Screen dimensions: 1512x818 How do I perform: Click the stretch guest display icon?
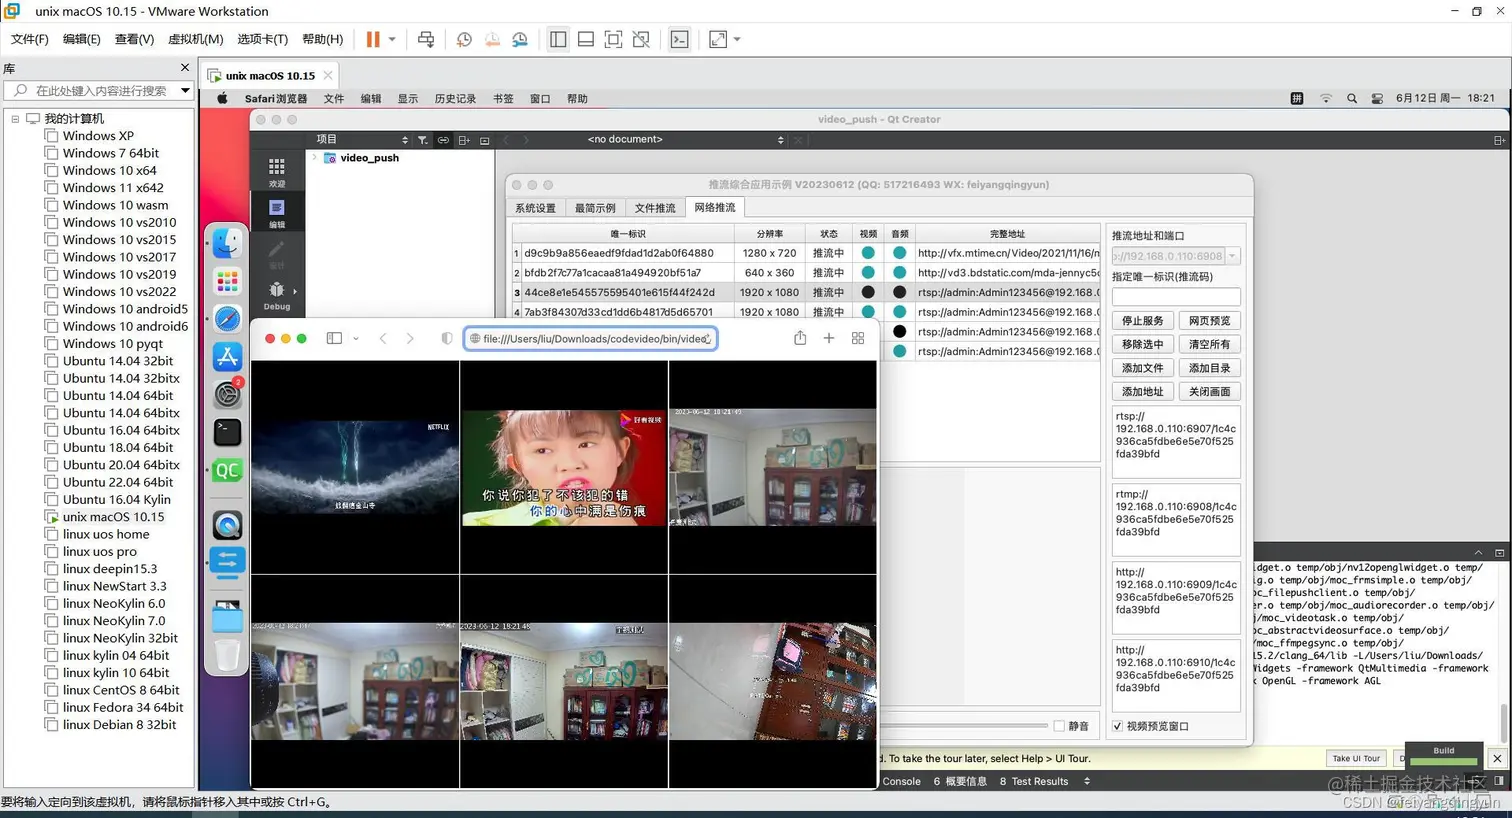[718, 39]
